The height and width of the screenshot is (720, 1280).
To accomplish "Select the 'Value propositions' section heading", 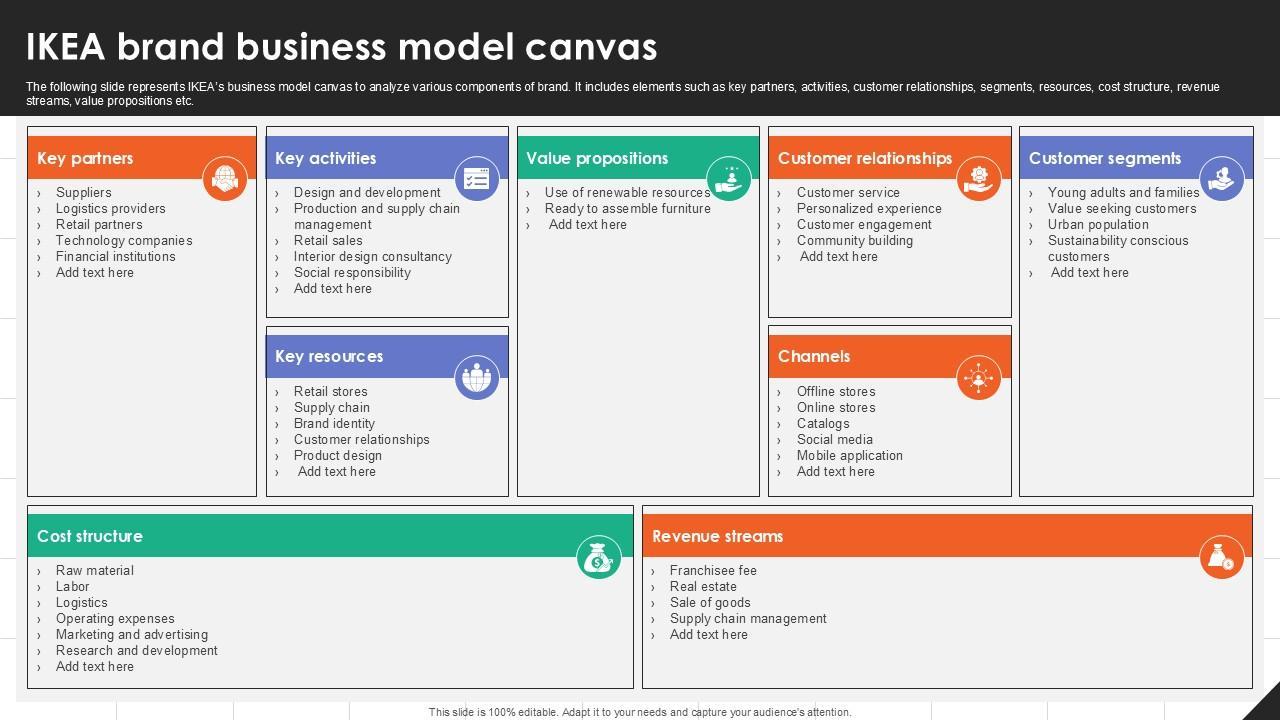I will pyautogui.click(x=597, y=158).
